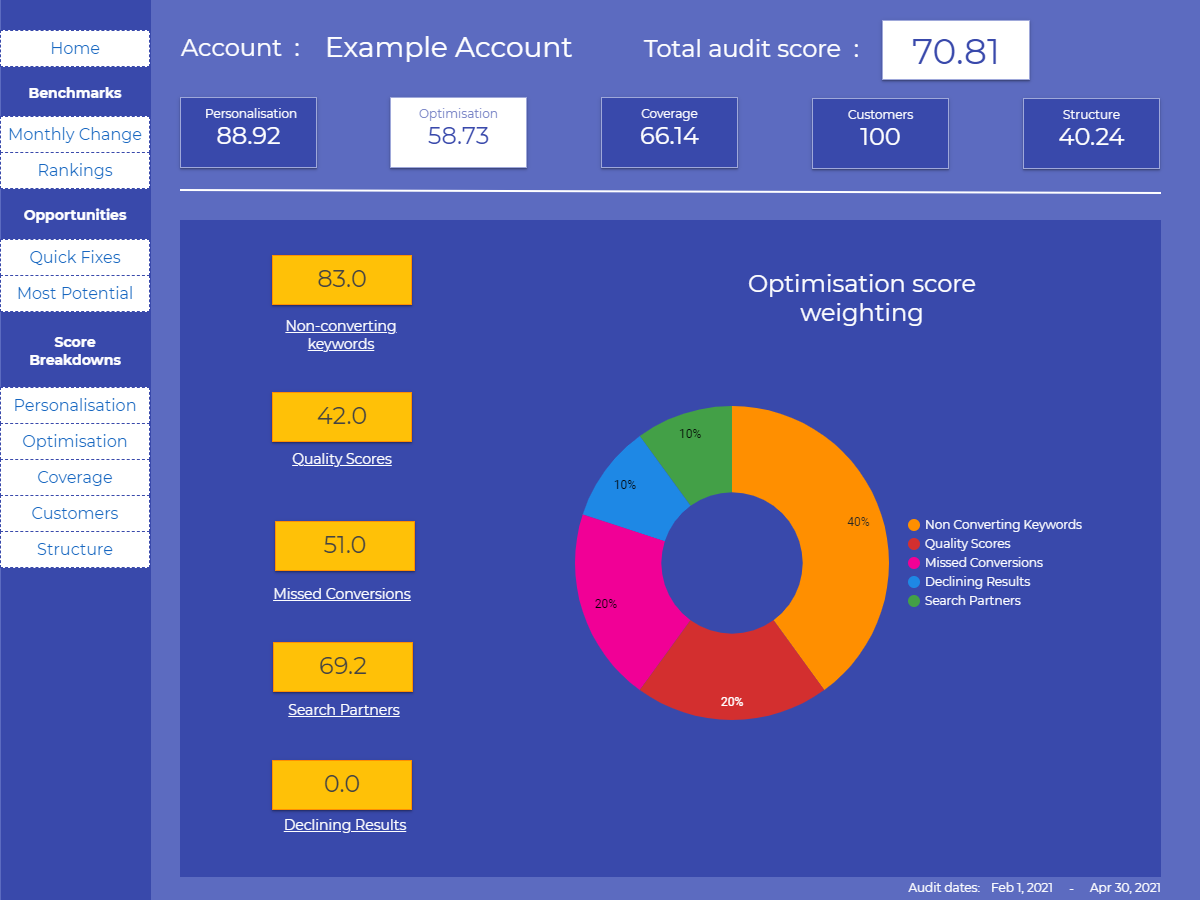Click the 'Quality Scores' legend label
The width and height of the screenshot is (1200, 900).
coord(968,544)
